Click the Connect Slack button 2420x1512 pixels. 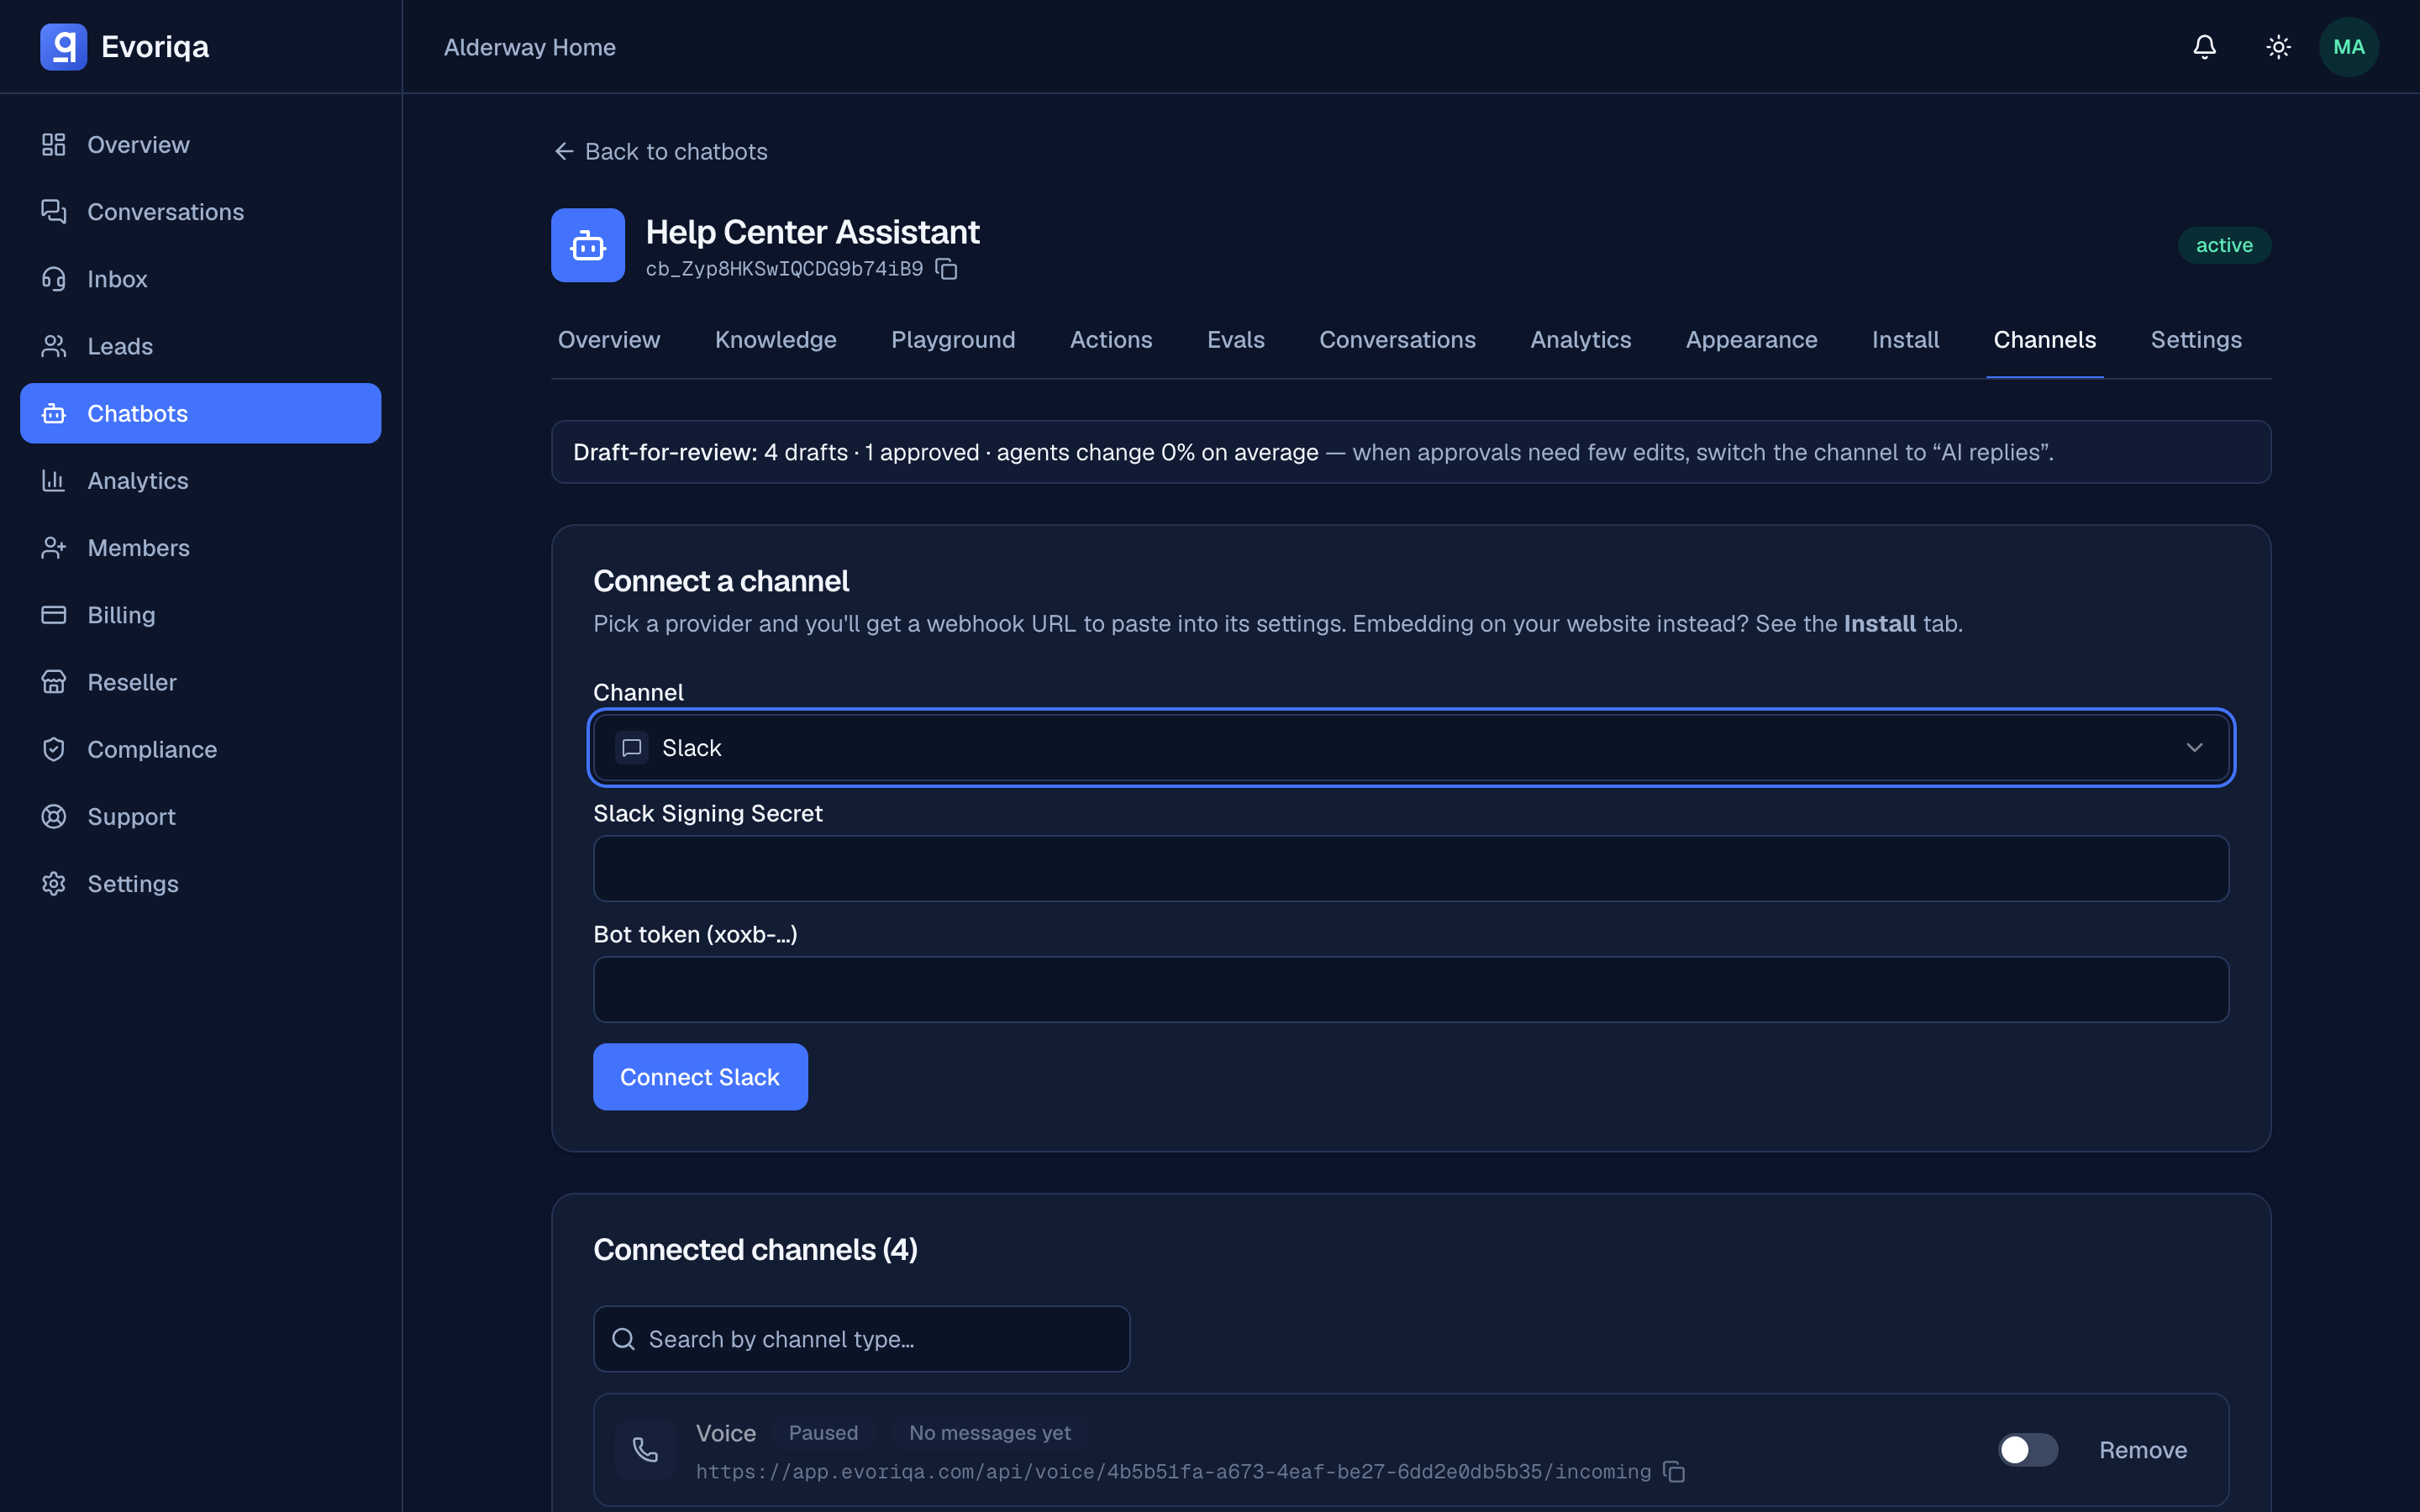pos(700,1077)
